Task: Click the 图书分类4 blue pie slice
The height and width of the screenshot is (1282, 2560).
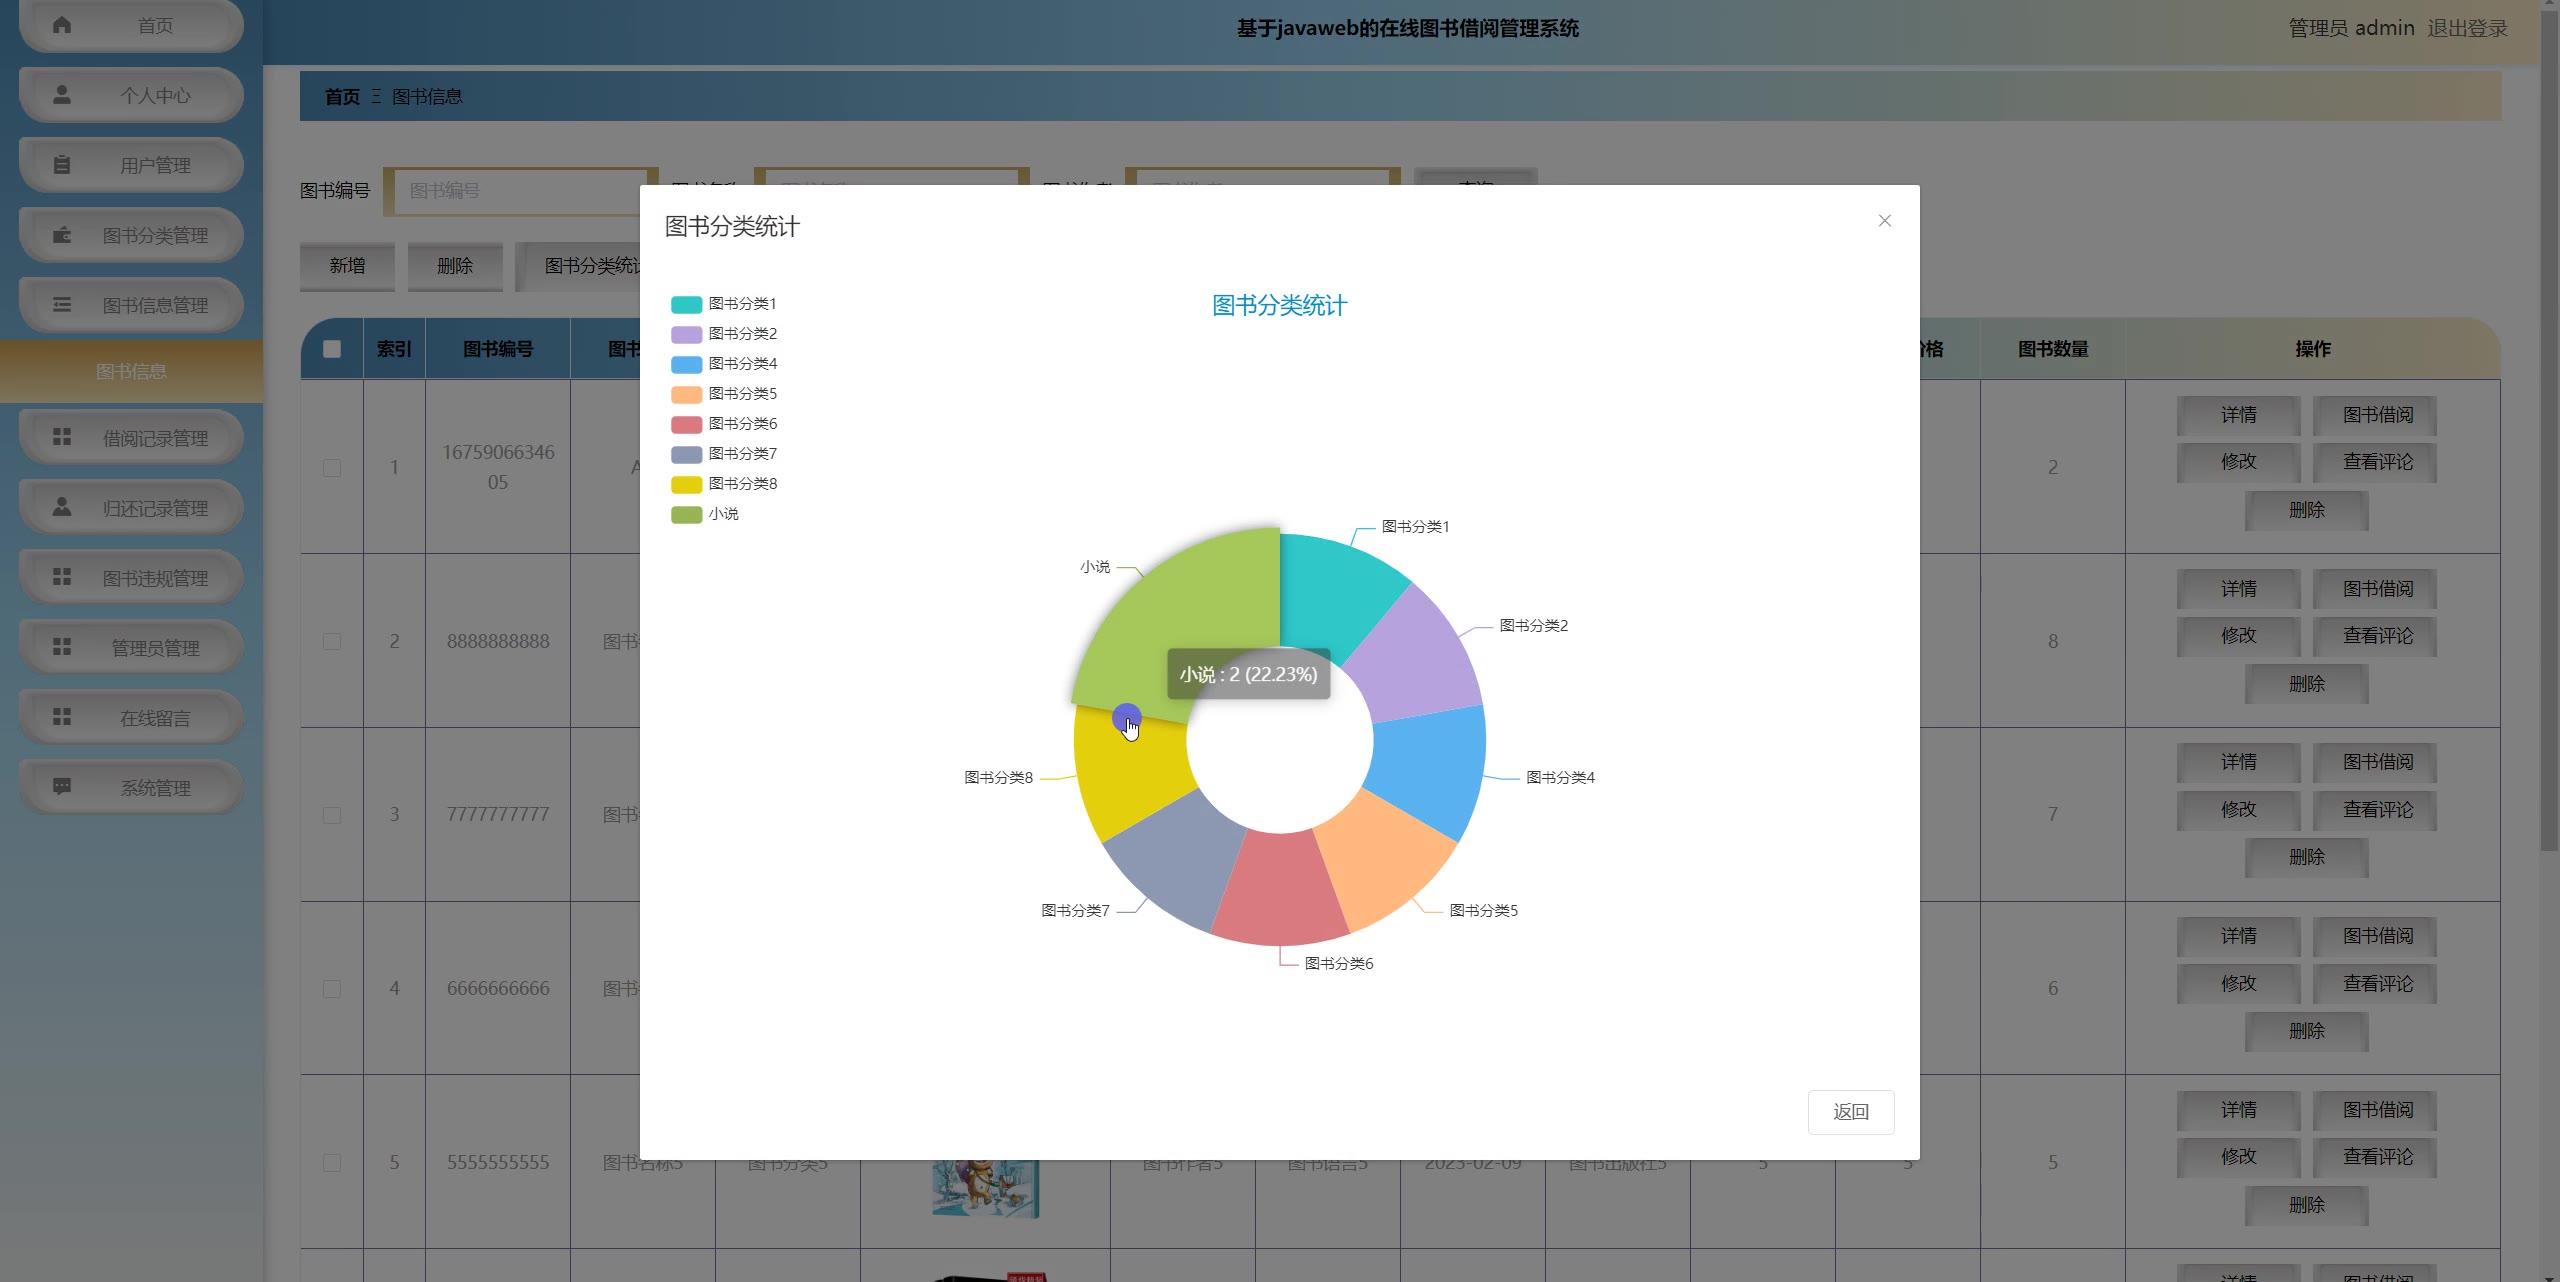Action: point(1430,765)
